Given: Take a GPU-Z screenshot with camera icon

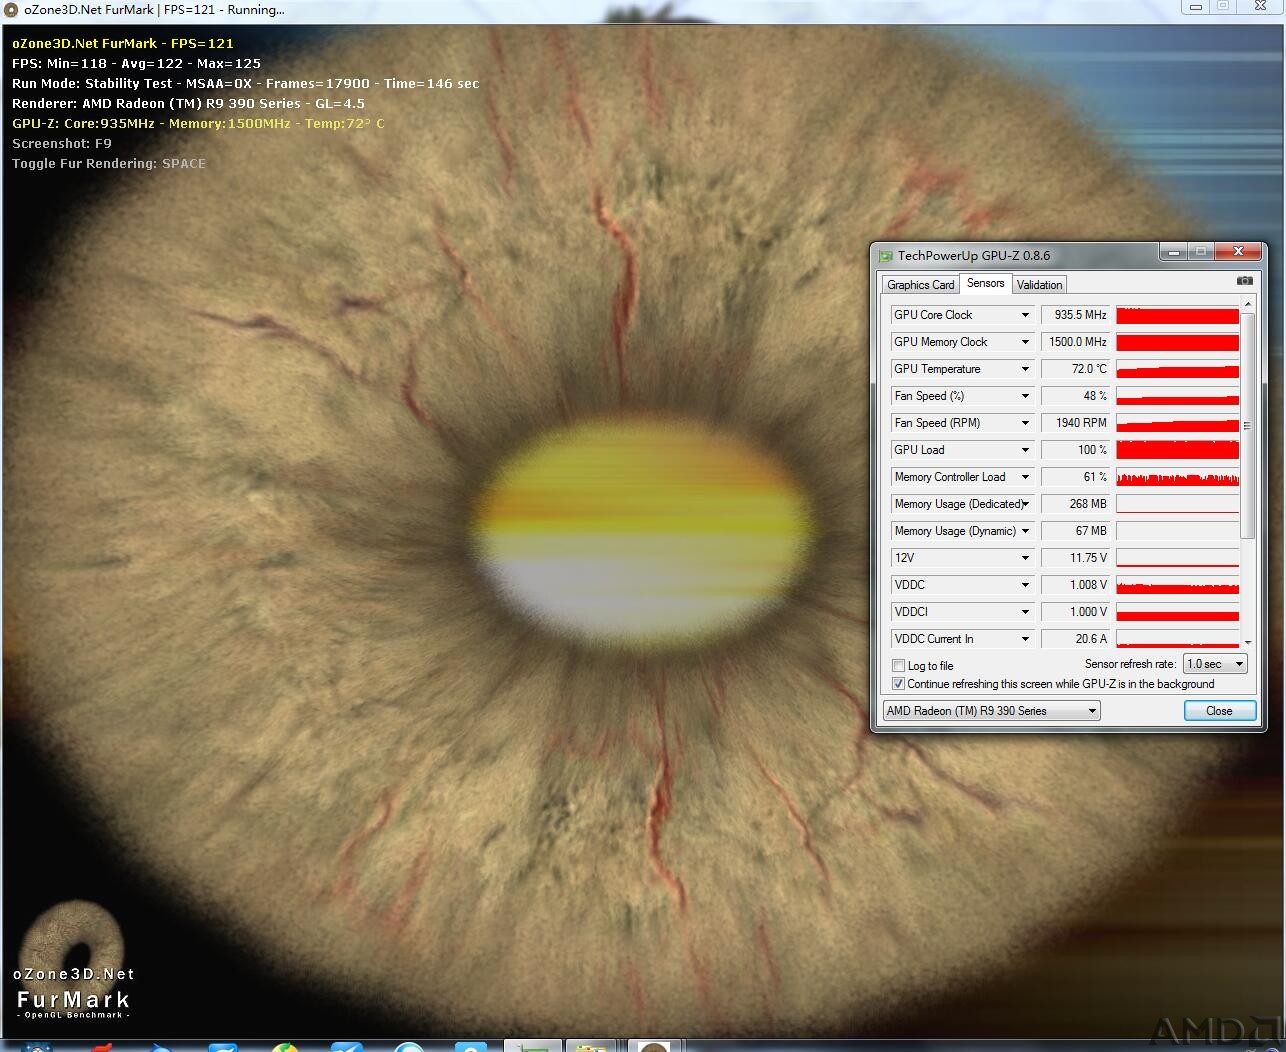Looking at the screenshot, I should 1245,281.
